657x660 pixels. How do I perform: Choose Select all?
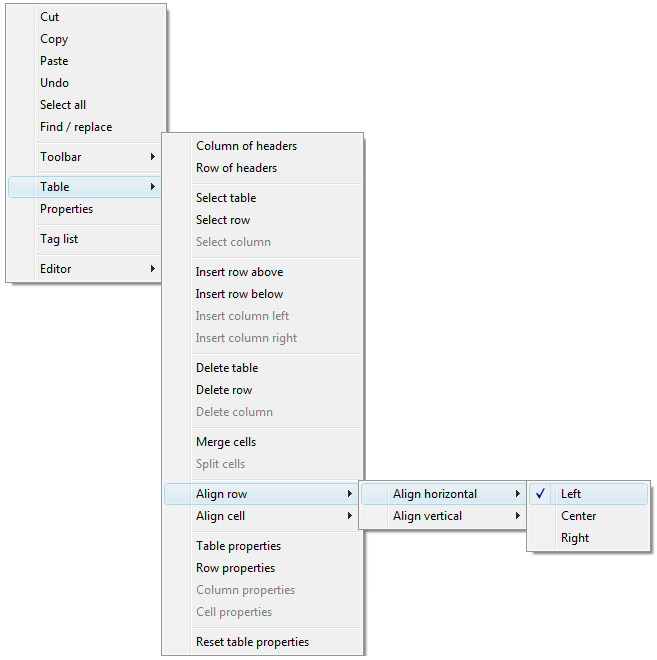pyautogui.click(x=85, y=105)
